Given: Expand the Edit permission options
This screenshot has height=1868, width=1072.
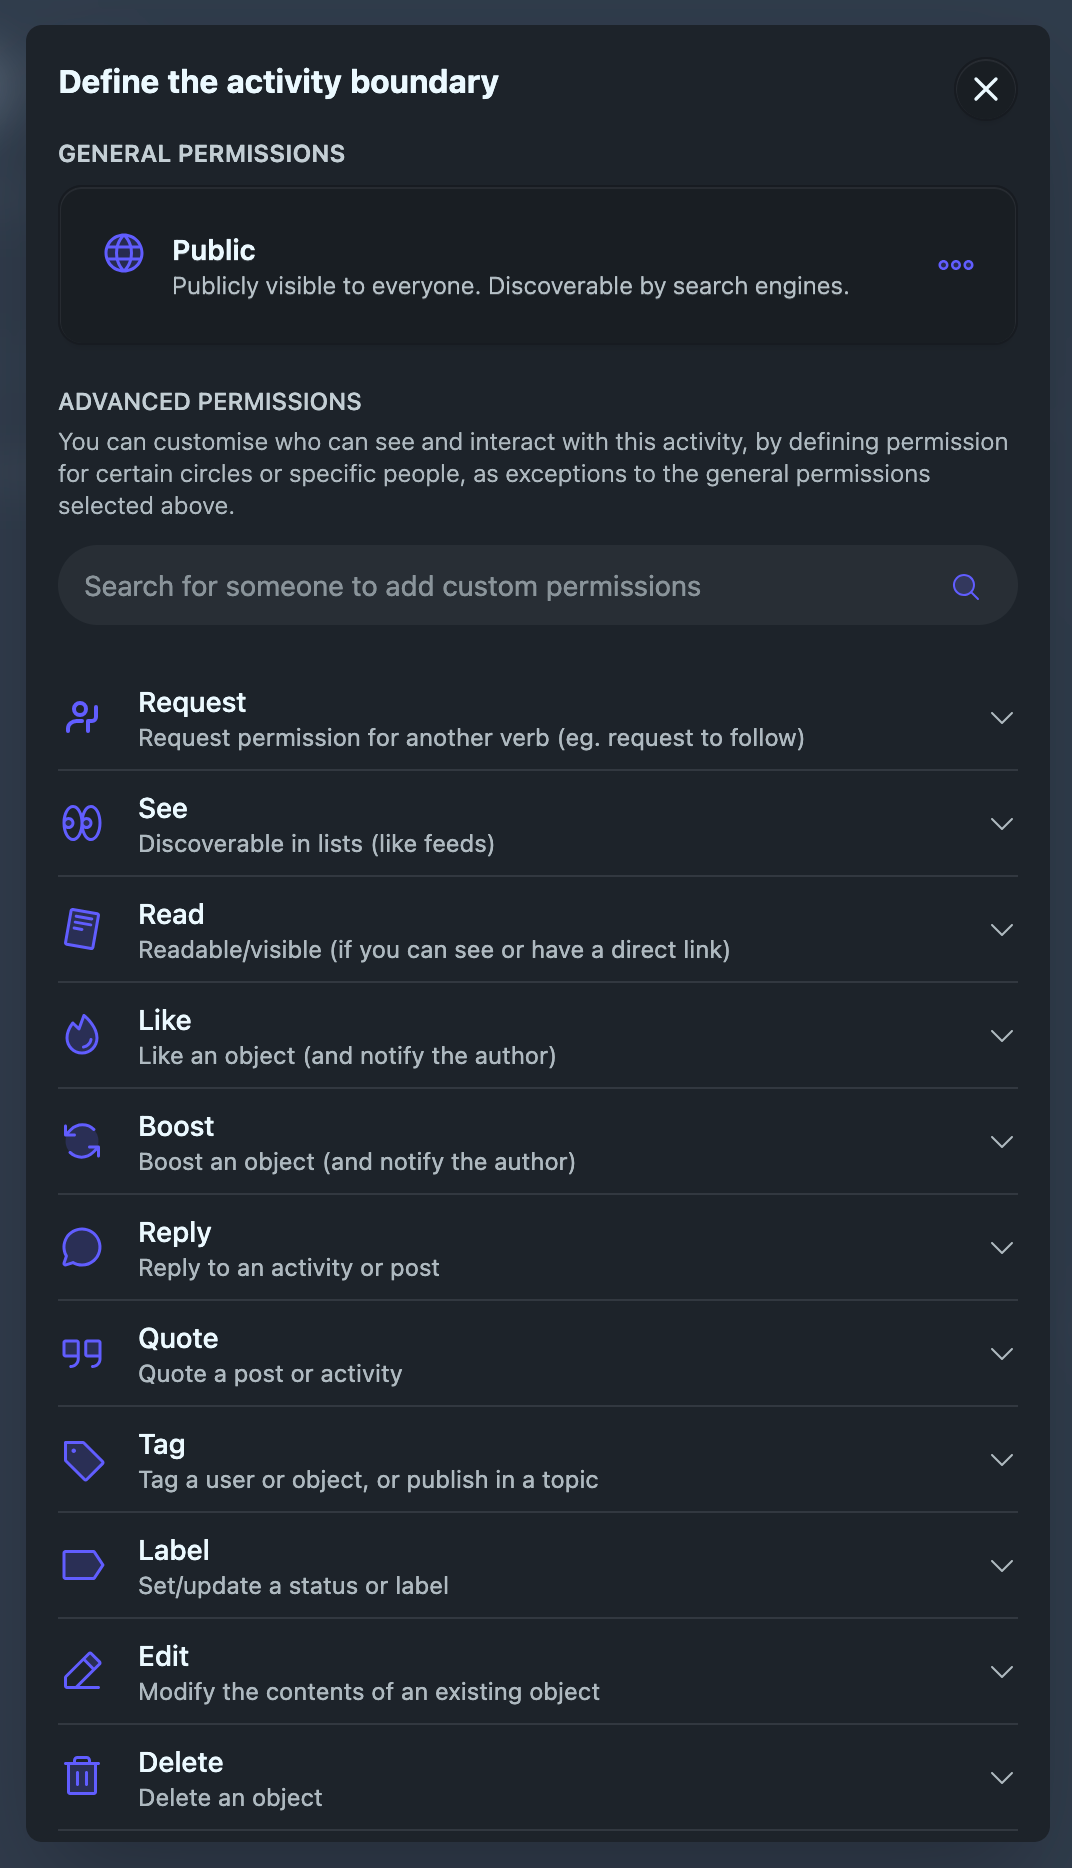Looking at the screenshot, I should (1002, 1671).
